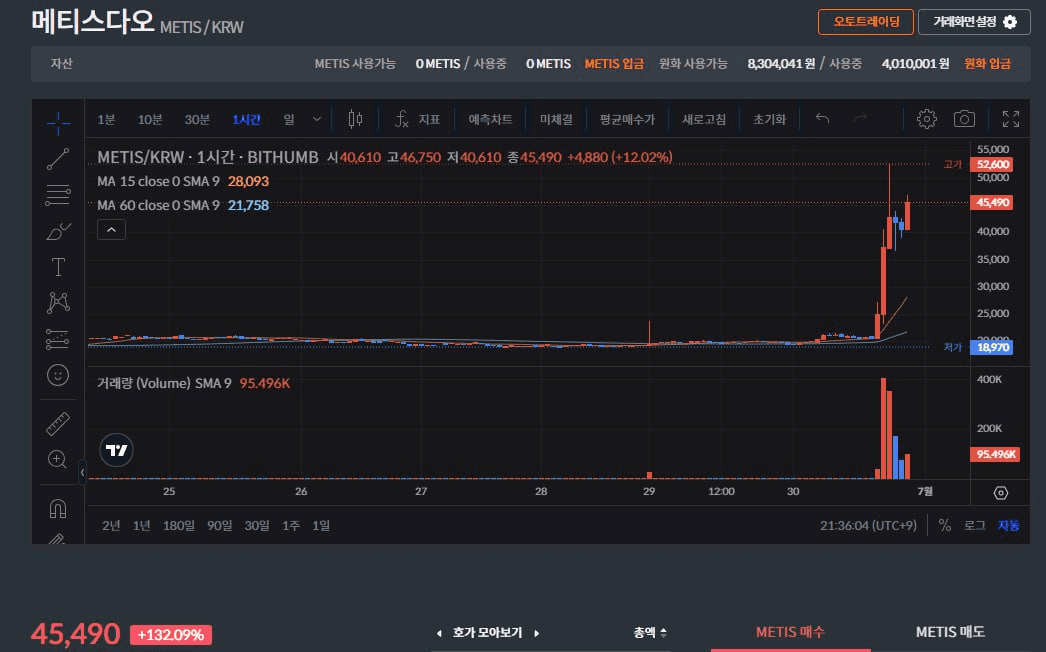Image resolution: width=1046 pixels, height=652 pixels.
Task: Set the range to 1년
Action: pos(141,525)
